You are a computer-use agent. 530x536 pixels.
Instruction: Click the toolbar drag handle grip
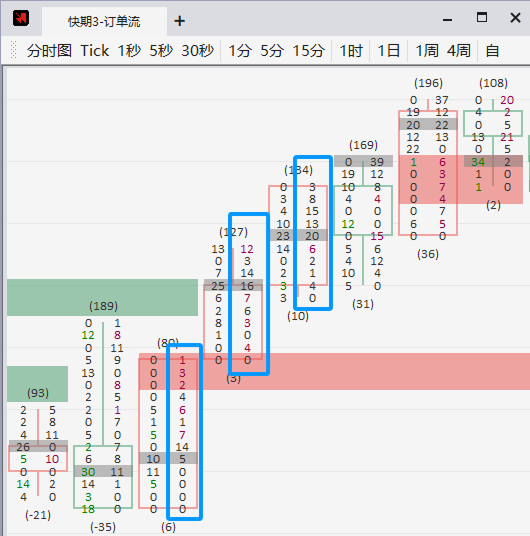tap(14, 50)
